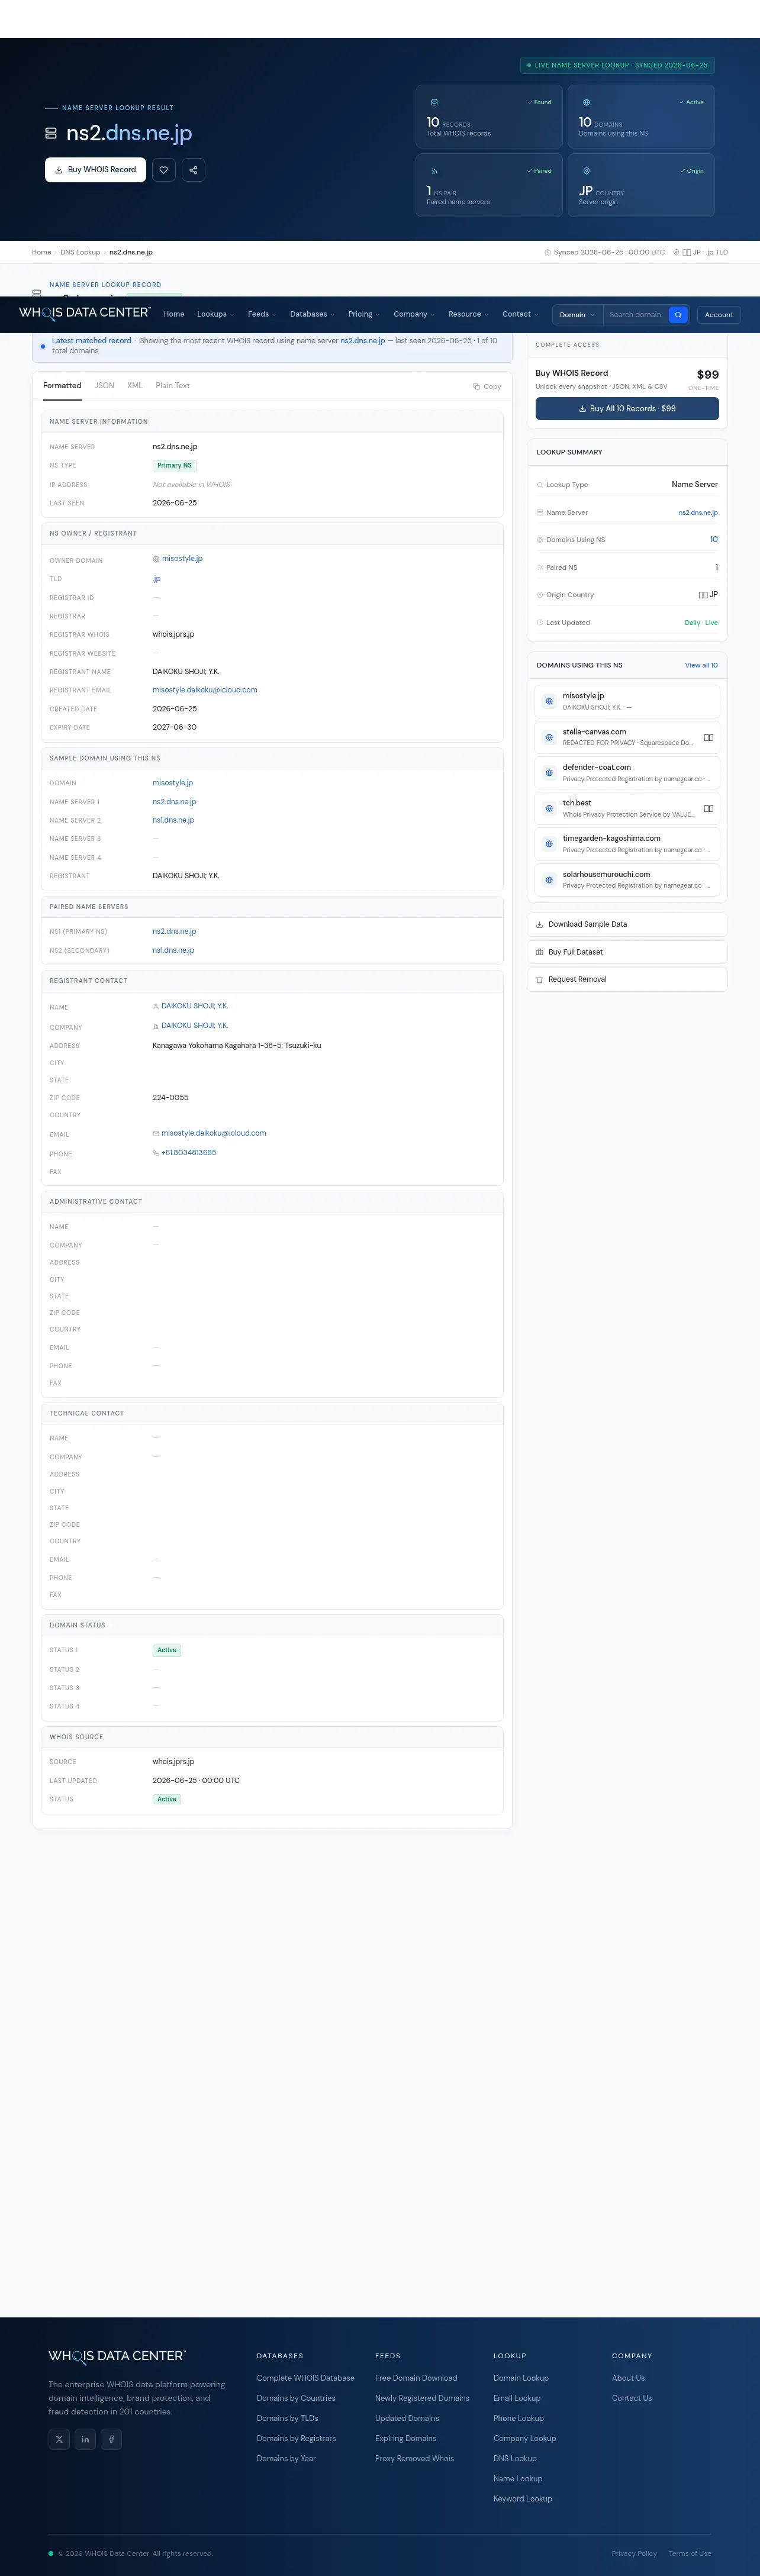Screen dimensions: 760x2576
Task: Open Domains by Registrars footer link
Action: [296, 2438]
